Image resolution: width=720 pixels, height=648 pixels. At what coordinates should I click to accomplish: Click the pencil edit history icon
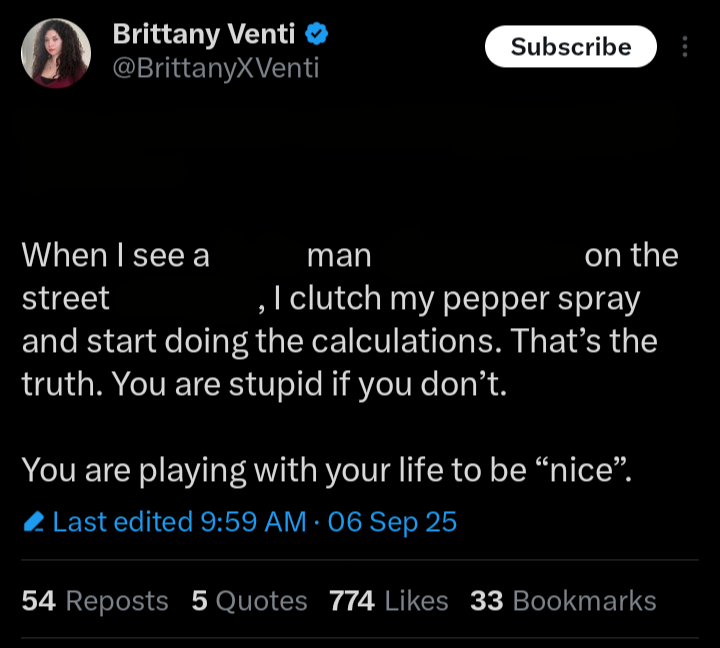pos(33,522)
